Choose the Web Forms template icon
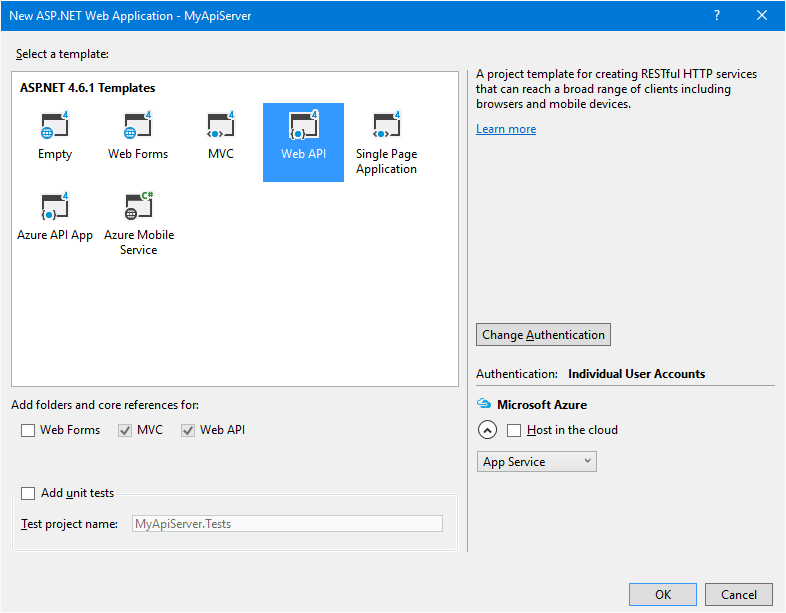786x613 pixels. tap(138, 125)
